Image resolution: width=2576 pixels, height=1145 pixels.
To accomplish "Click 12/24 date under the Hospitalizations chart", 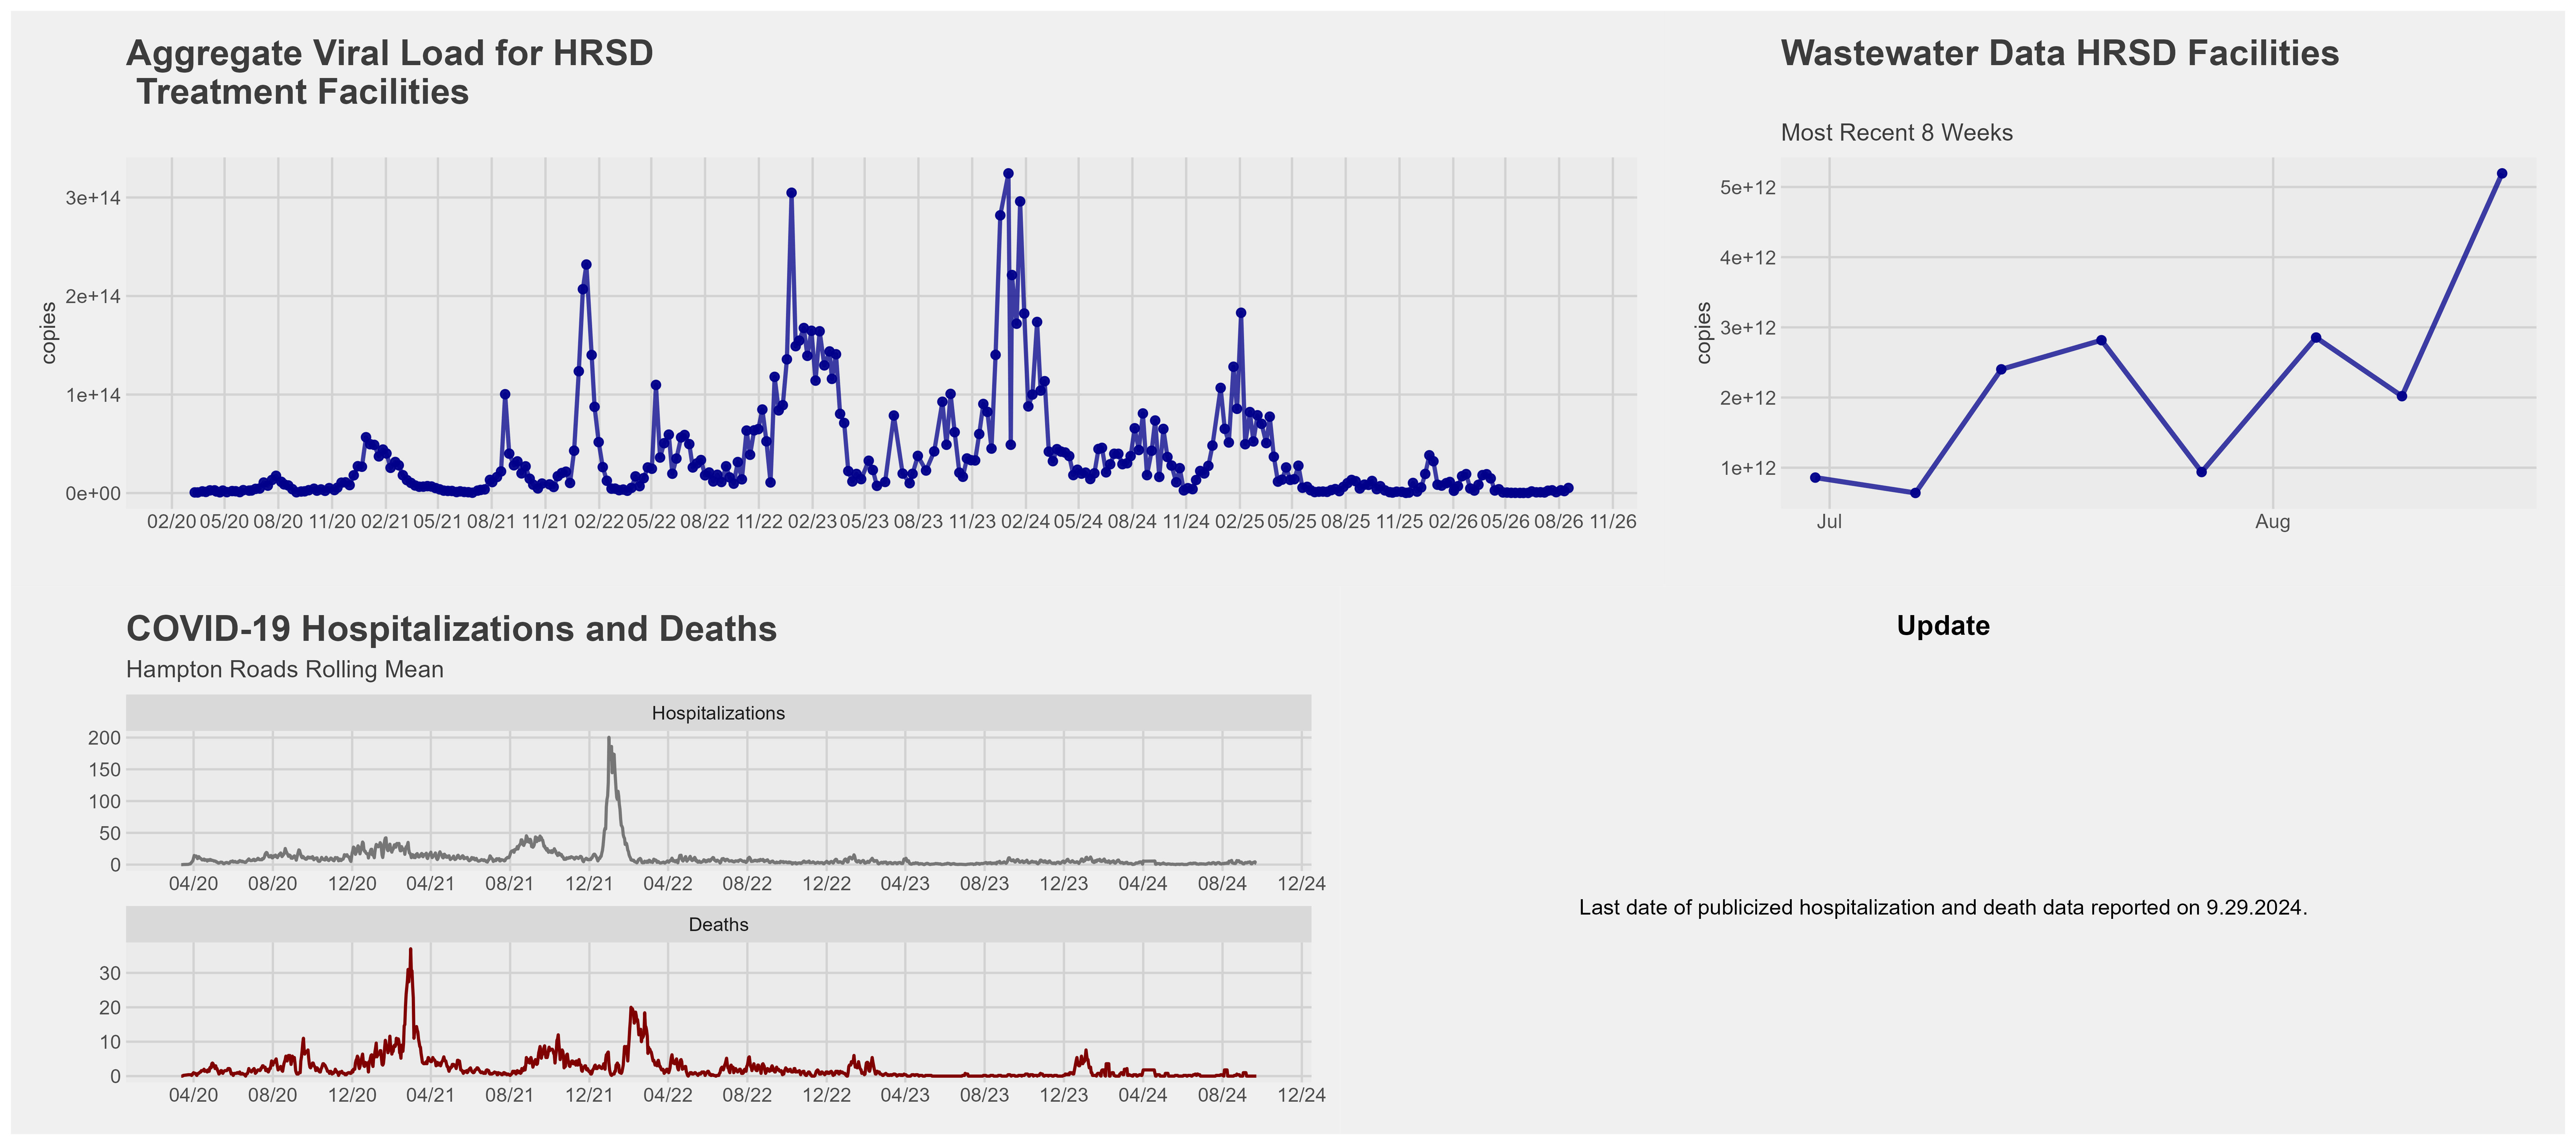I will click(x=1302, y=884).
